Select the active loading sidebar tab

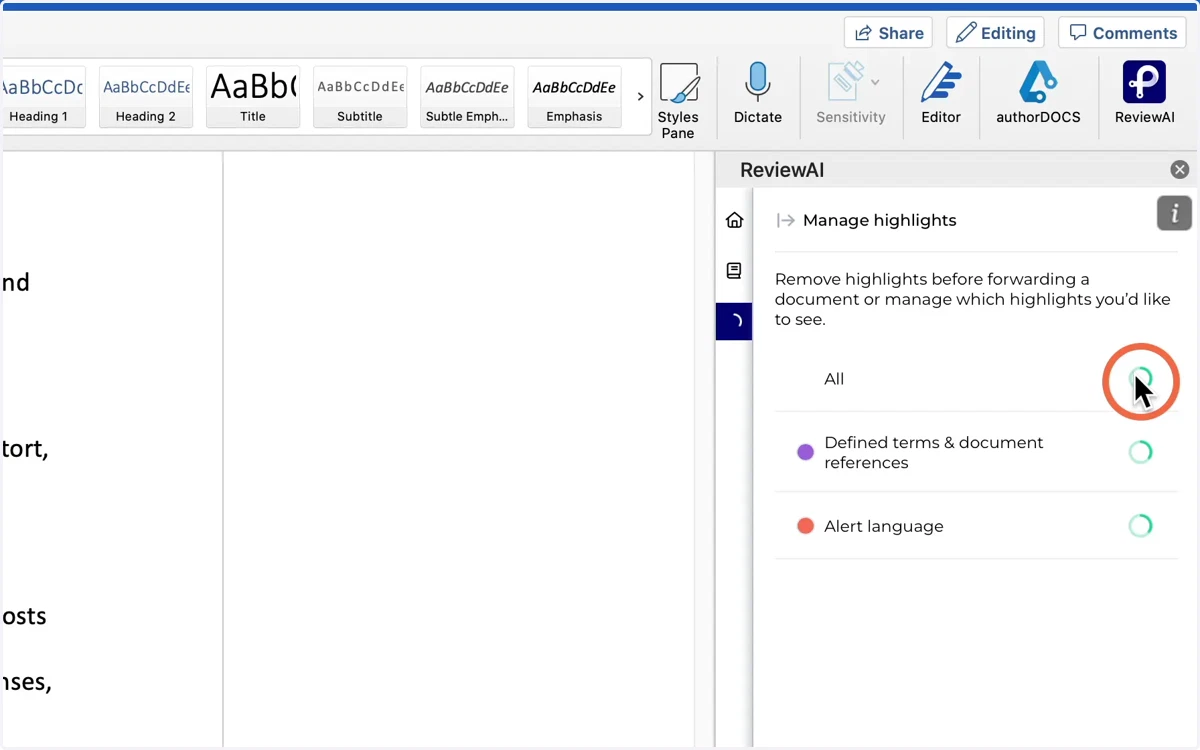tap(734, 321)
